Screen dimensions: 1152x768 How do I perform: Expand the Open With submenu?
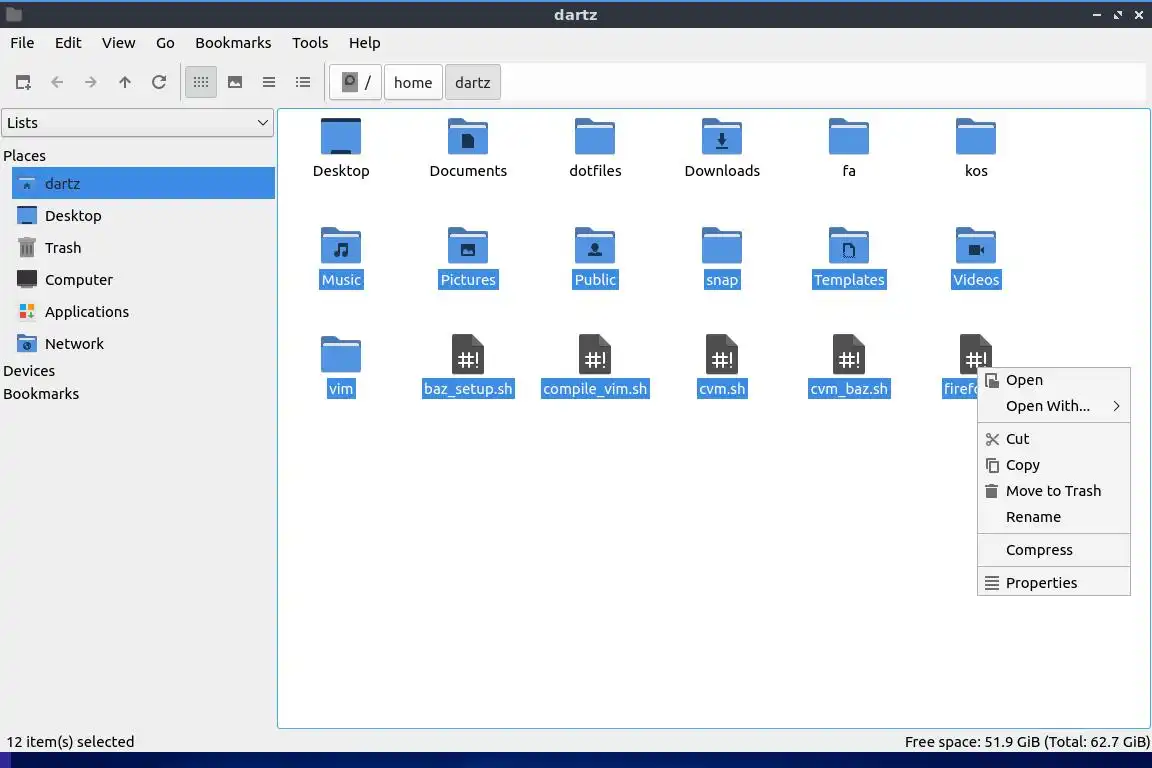[x=1054, y=406]
